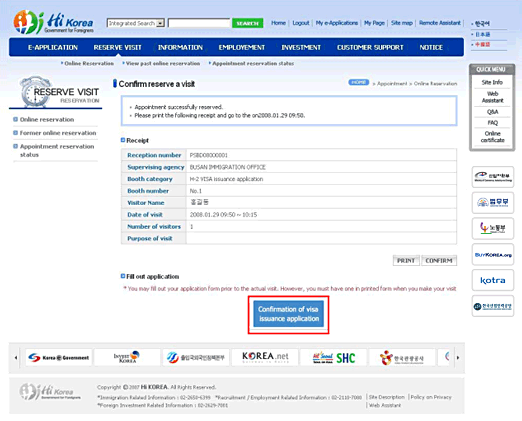Switch language to Korean (한국어)

pyautogui.click(x=482, y=24)
